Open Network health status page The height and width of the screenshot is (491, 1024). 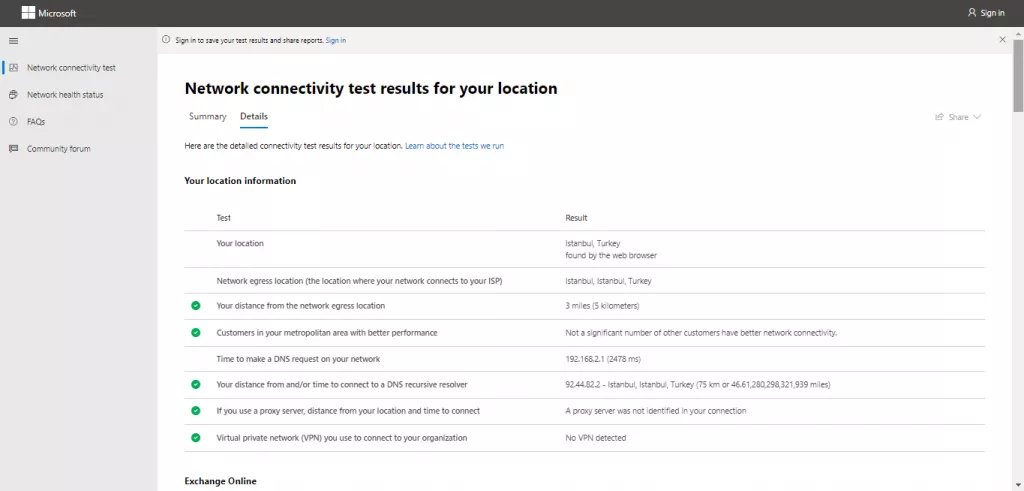pos(65,95)
